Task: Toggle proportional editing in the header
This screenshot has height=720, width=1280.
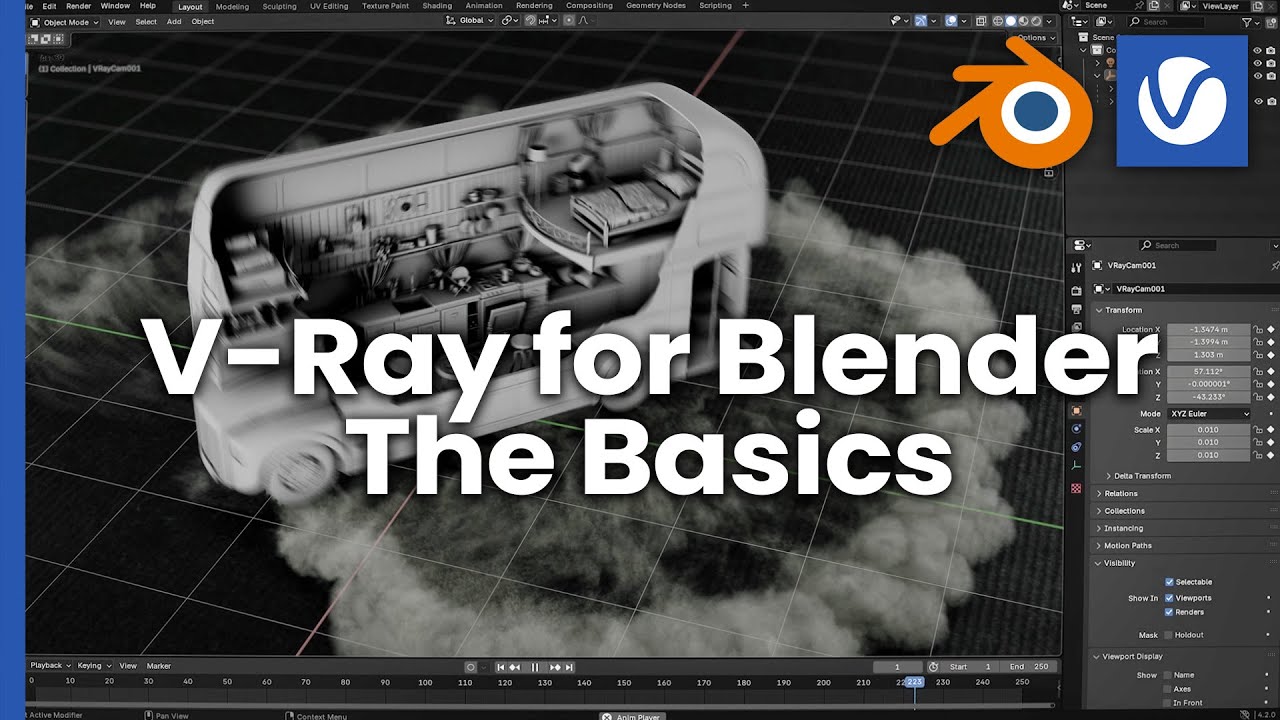Action: 569,20
